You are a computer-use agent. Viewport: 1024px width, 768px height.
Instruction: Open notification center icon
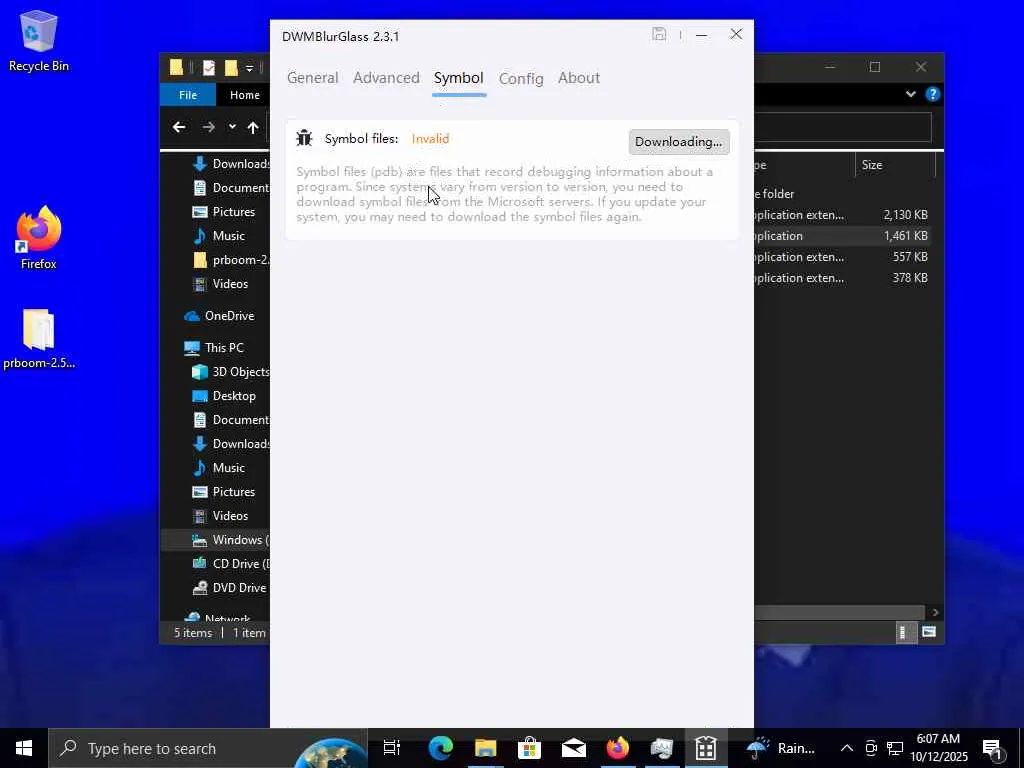coord(992,748)
